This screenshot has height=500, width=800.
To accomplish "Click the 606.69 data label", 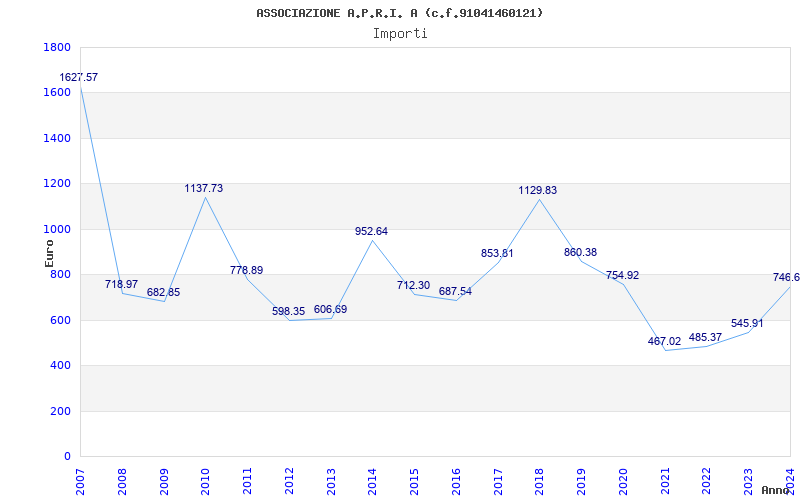I will (330, 309).
